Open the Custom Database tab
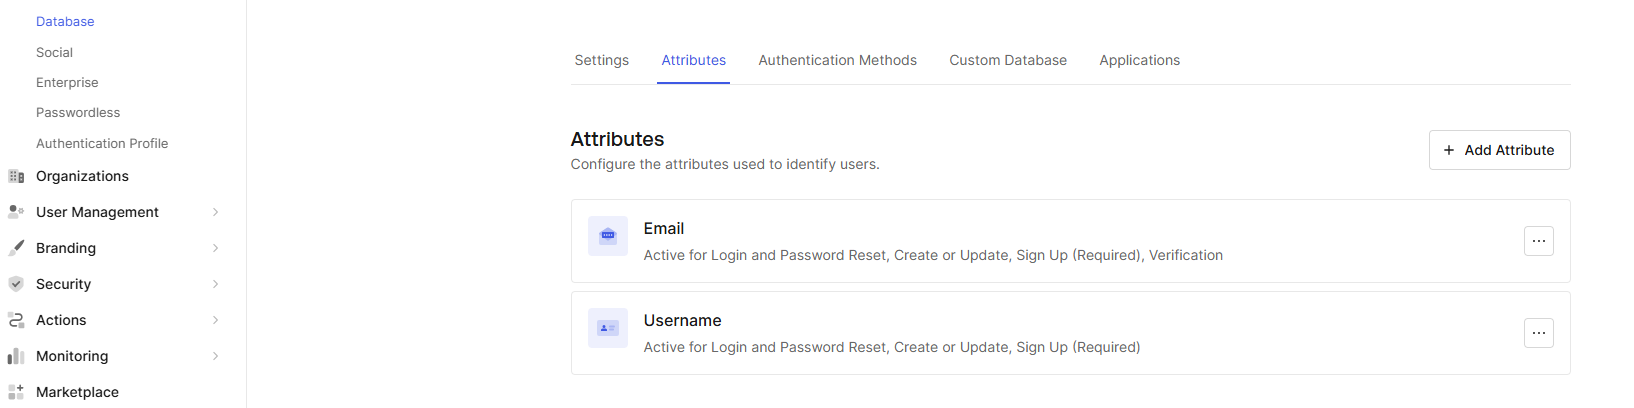Image resolution: width=1634 pixels, height=408 pixels. tap(1007, 60)
